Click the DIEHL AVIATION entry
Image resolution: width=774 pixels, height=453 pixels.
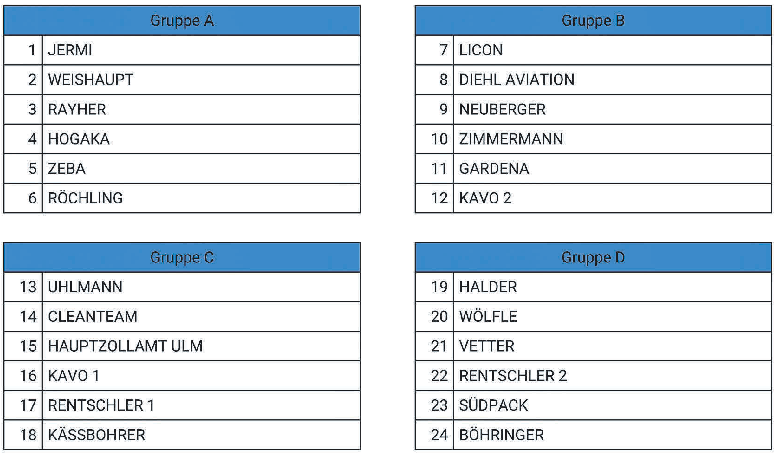pos(516,79)
